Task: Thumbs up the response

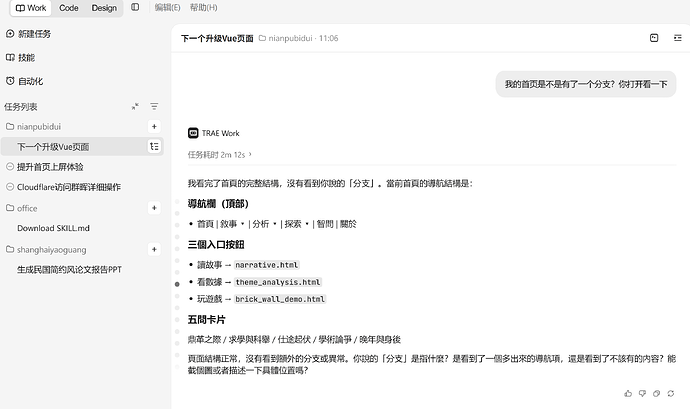Action: 628,393
